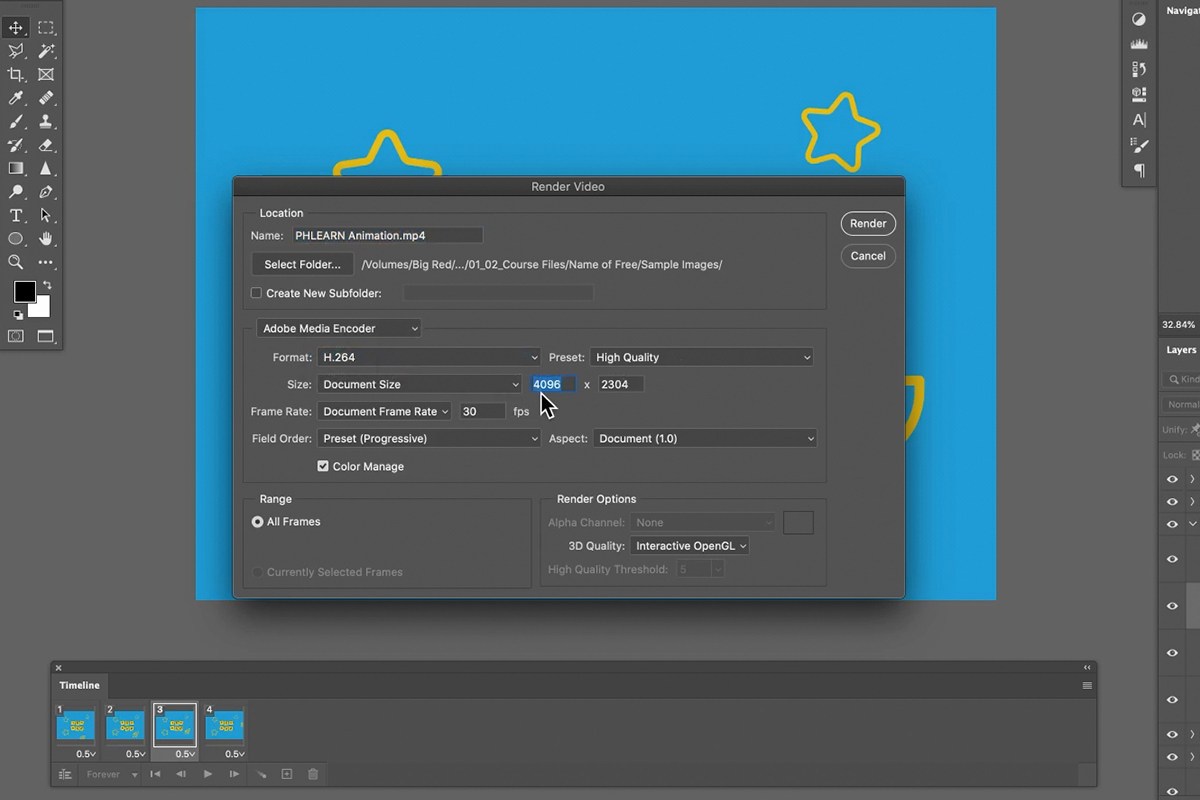Open the Aspect Document (1.0) dropdown

(705, 438)
